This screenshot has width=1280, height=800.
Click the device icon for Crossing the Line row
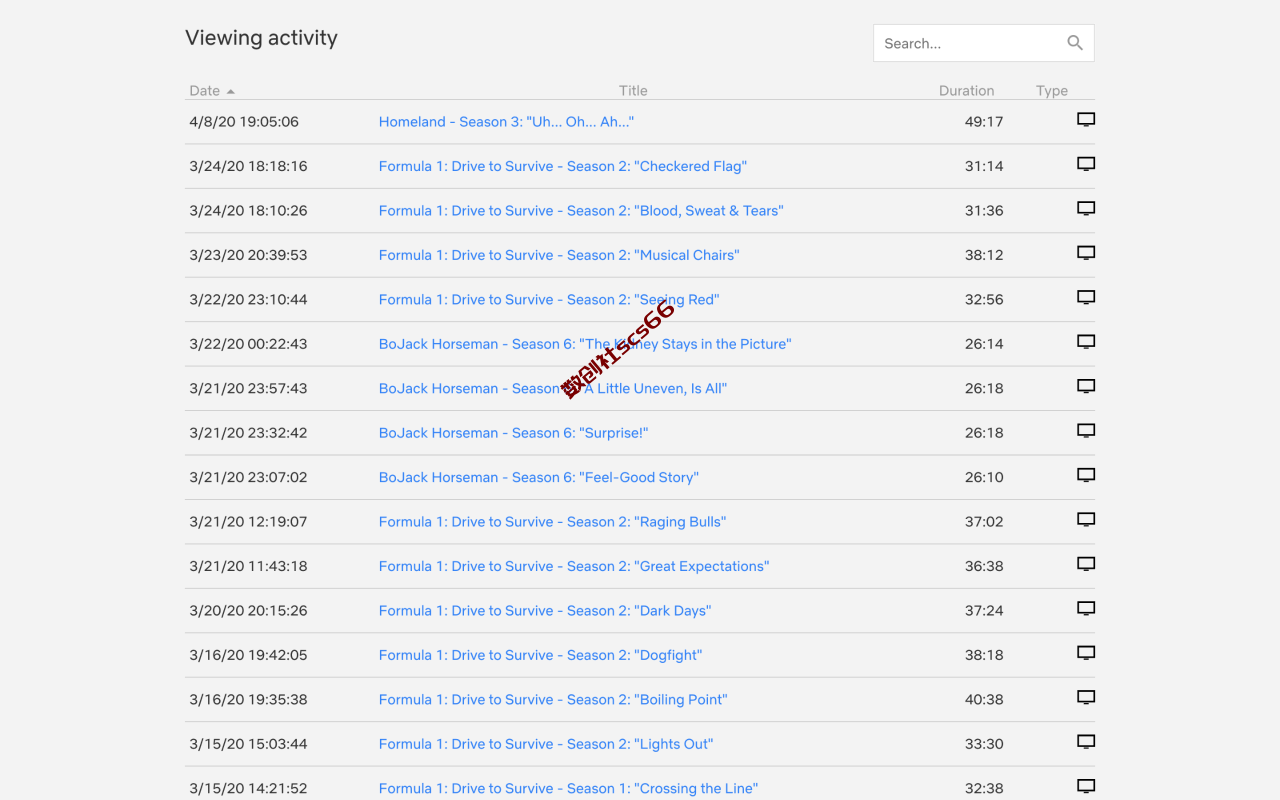tap(1086, 786)
